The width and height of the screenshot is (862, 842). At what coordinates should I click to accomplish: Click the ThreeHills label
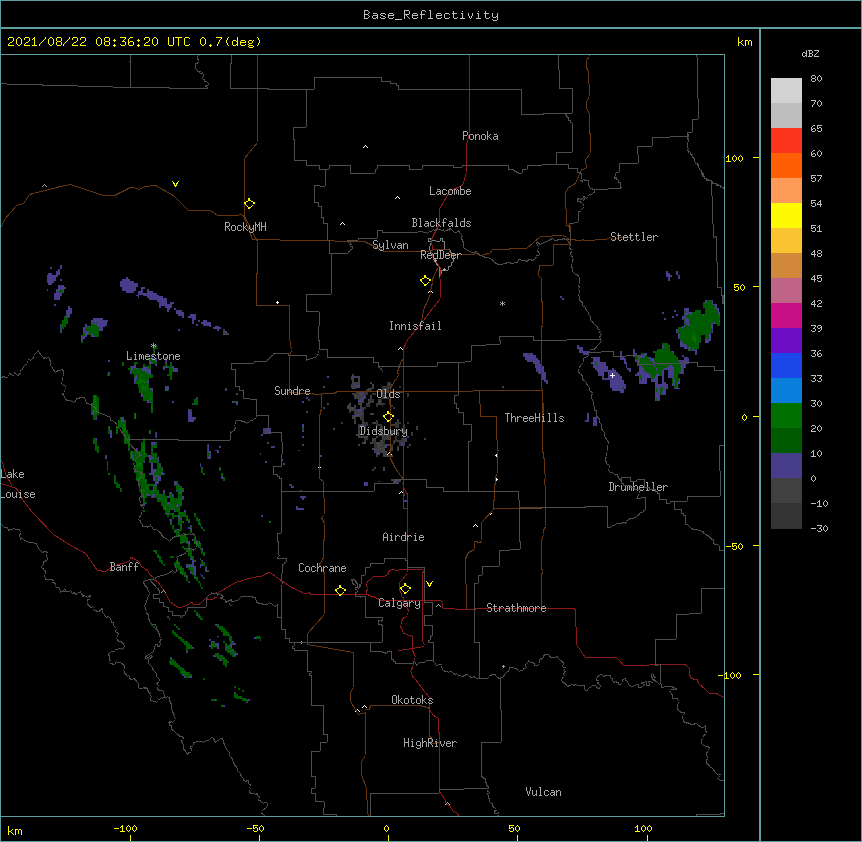534,418
